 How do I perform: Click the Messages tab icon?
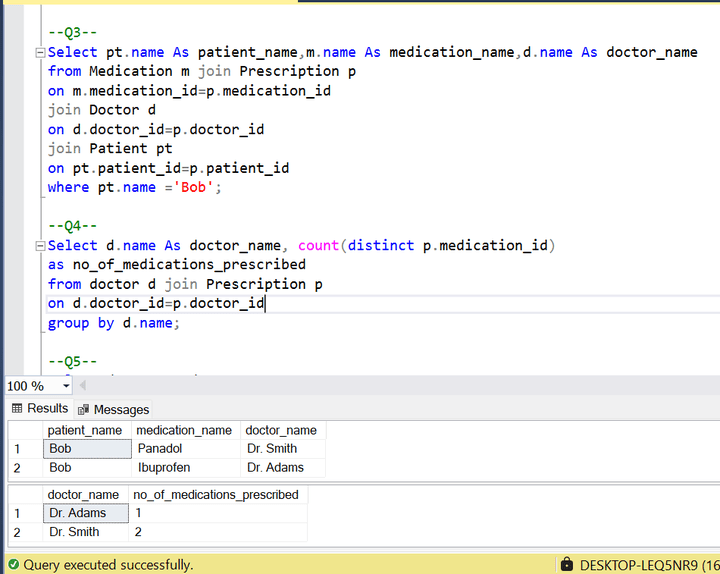[x=84, y=410]
